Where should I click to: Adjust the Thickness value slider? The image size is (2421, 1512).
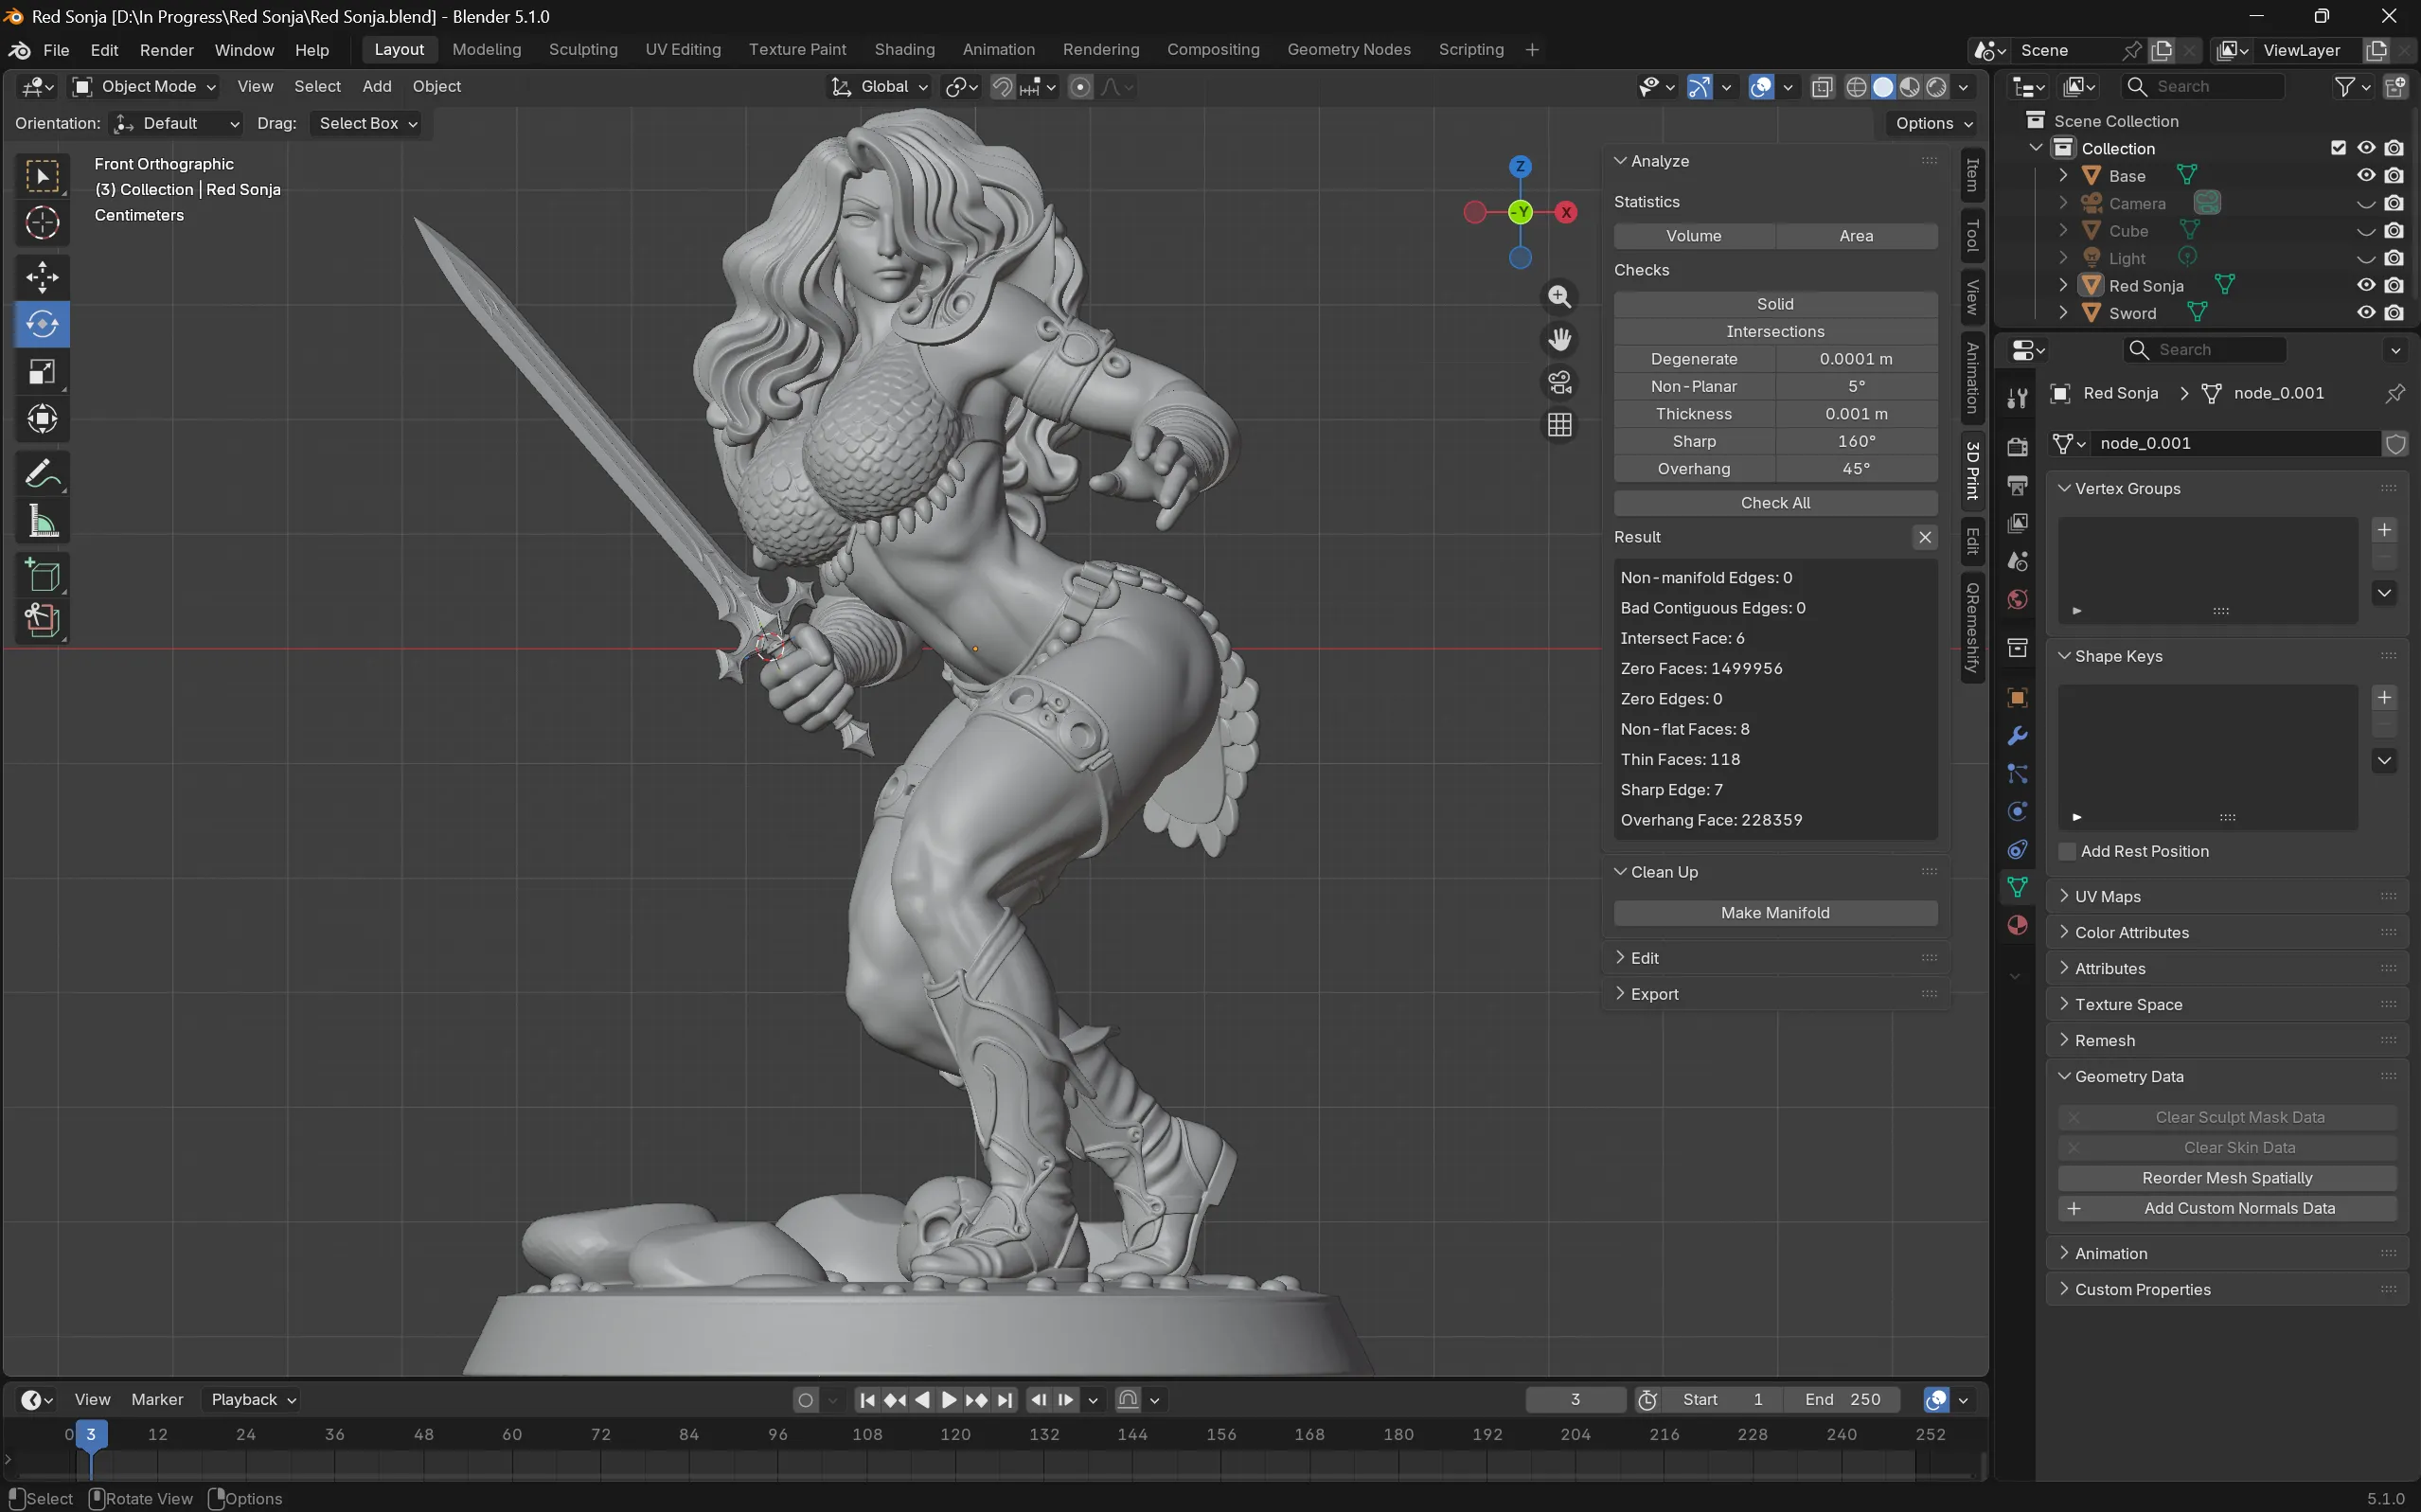click(1856, 414)
